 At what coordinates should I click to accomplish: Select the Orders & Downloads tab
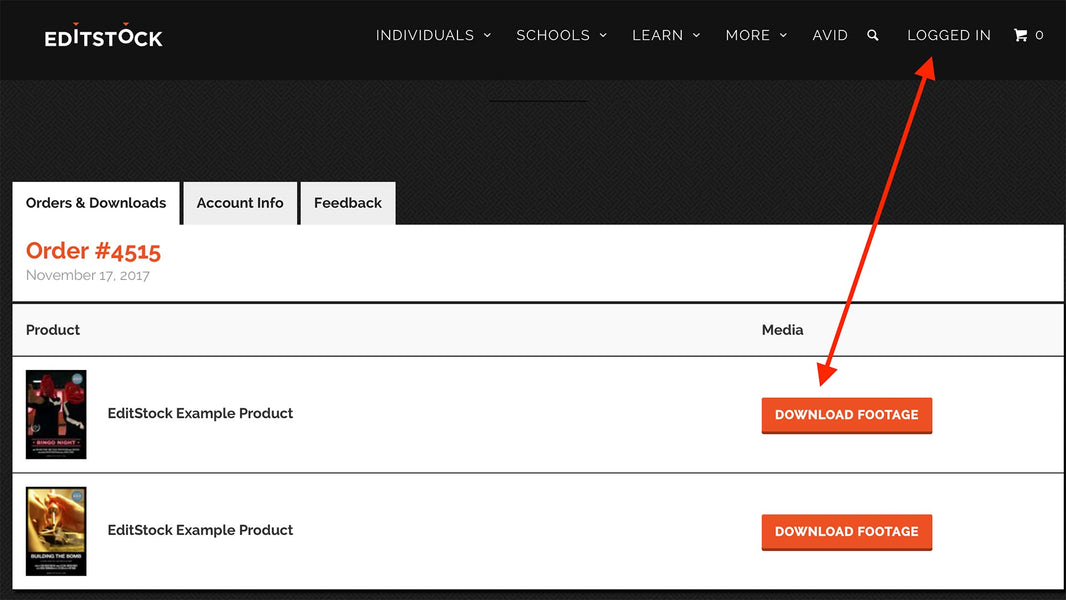(x=96, y=203)
